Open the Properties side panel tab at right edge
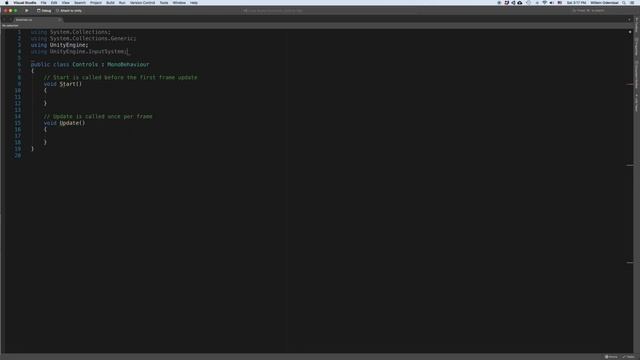The image size is (640, 360). (636, 47)
